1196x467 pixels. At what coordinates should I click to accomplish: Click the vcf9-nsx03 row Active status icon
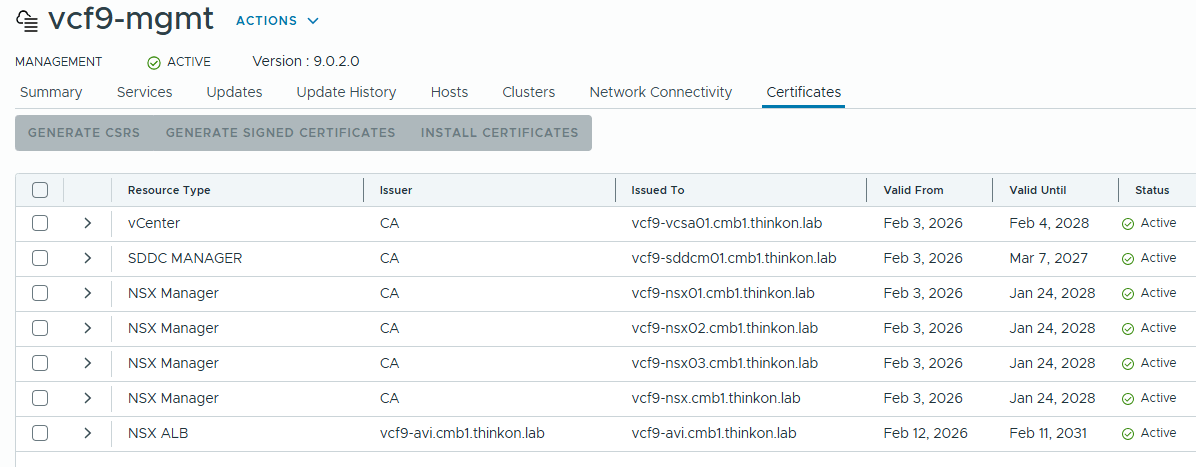click(1127, 364)
